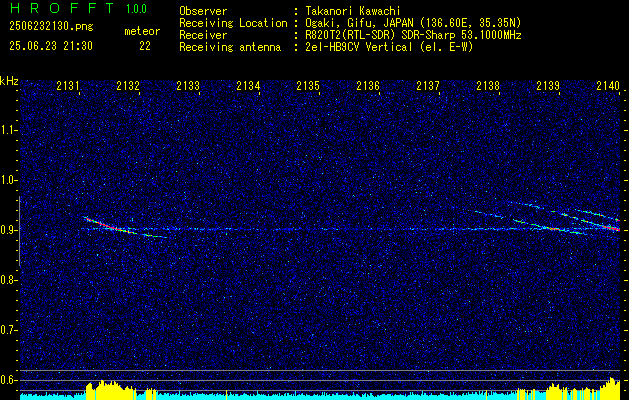The image size is (629, 400).
Task: Click time marker 2132
Action: (128, 86)
